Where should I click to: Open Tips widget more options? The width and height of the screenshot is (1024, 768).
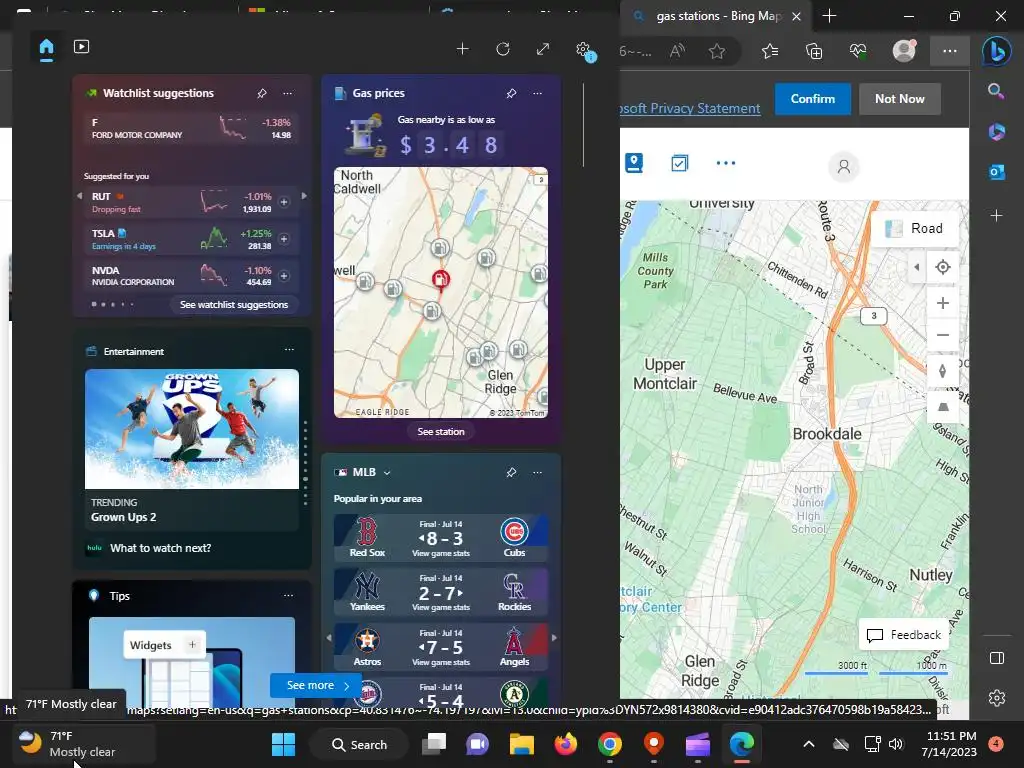point(289,596)
